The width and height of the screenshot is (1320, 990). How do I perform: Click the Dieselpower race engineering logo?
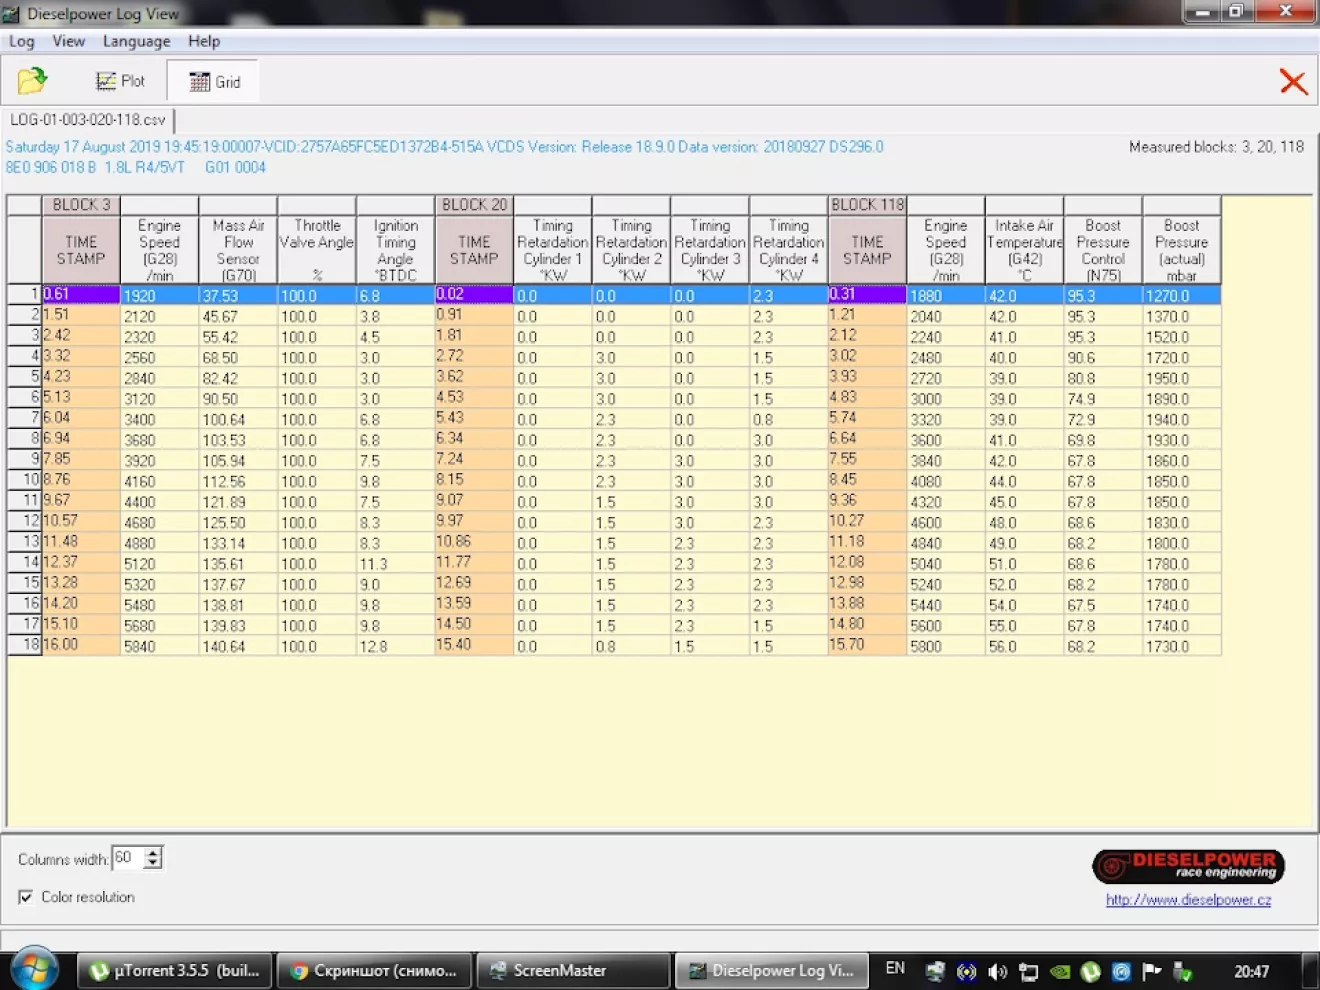click(1188, 866)
